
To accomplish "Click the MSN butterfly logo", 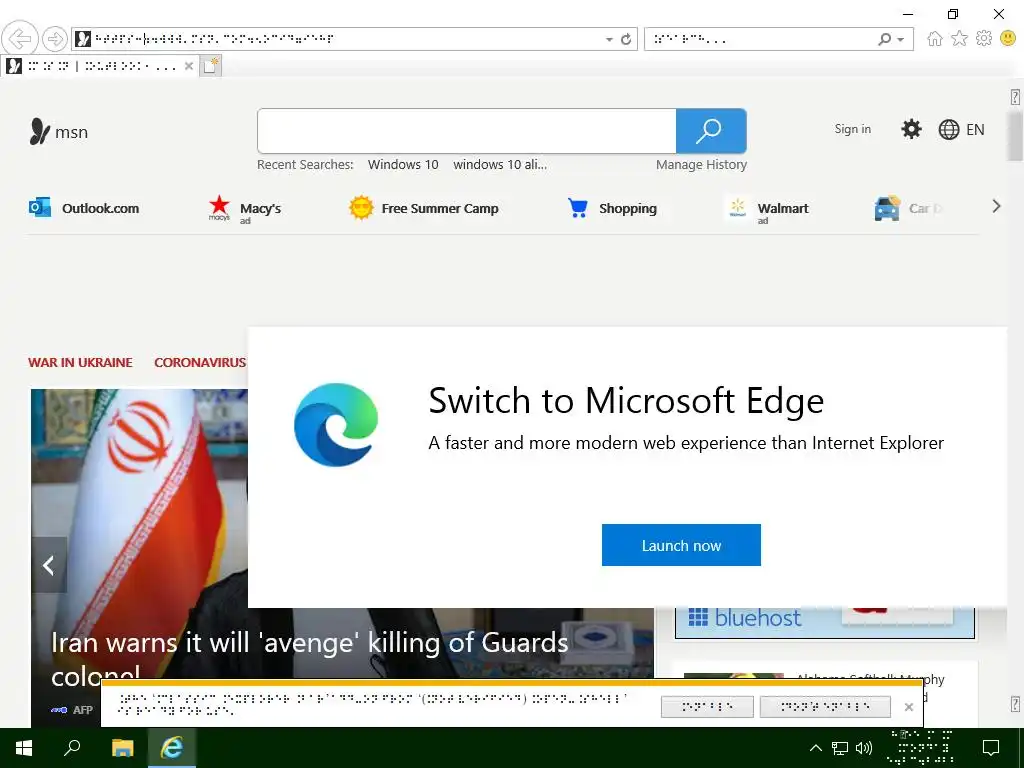I will [39, 131].
